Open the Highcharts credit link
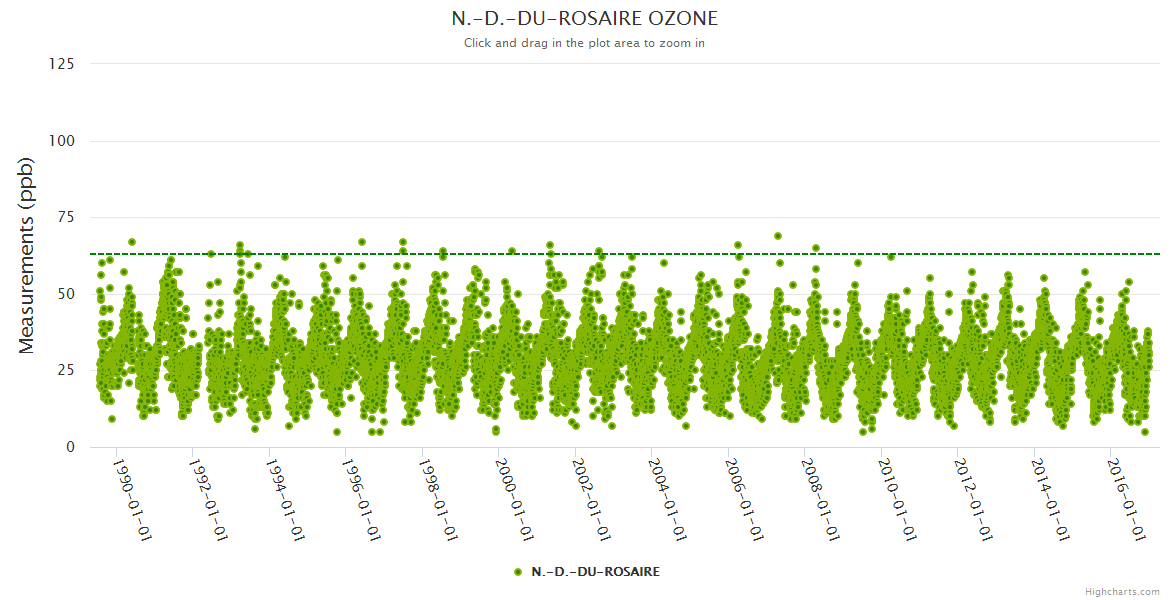 1122,592
